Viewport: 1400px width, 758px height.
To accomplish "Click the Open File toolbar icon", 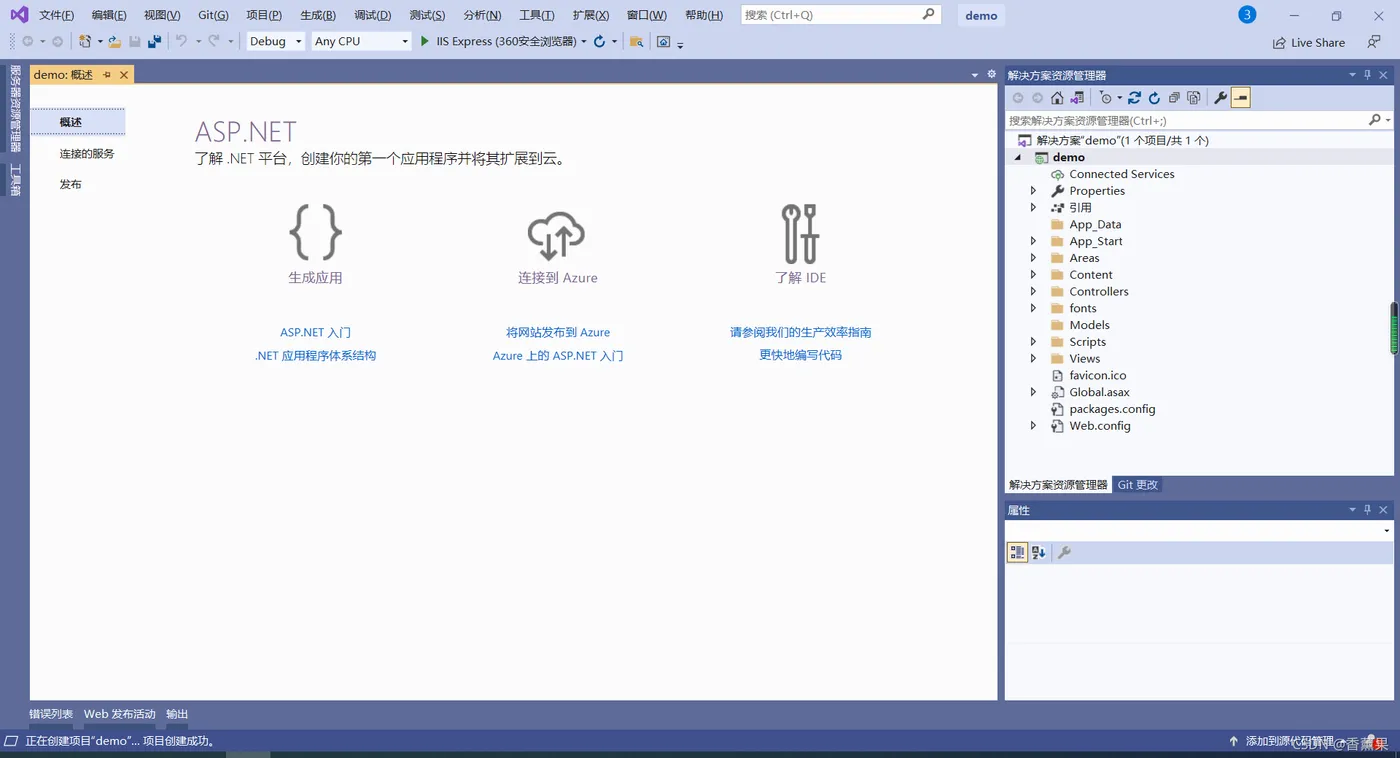I will [115, 41].
